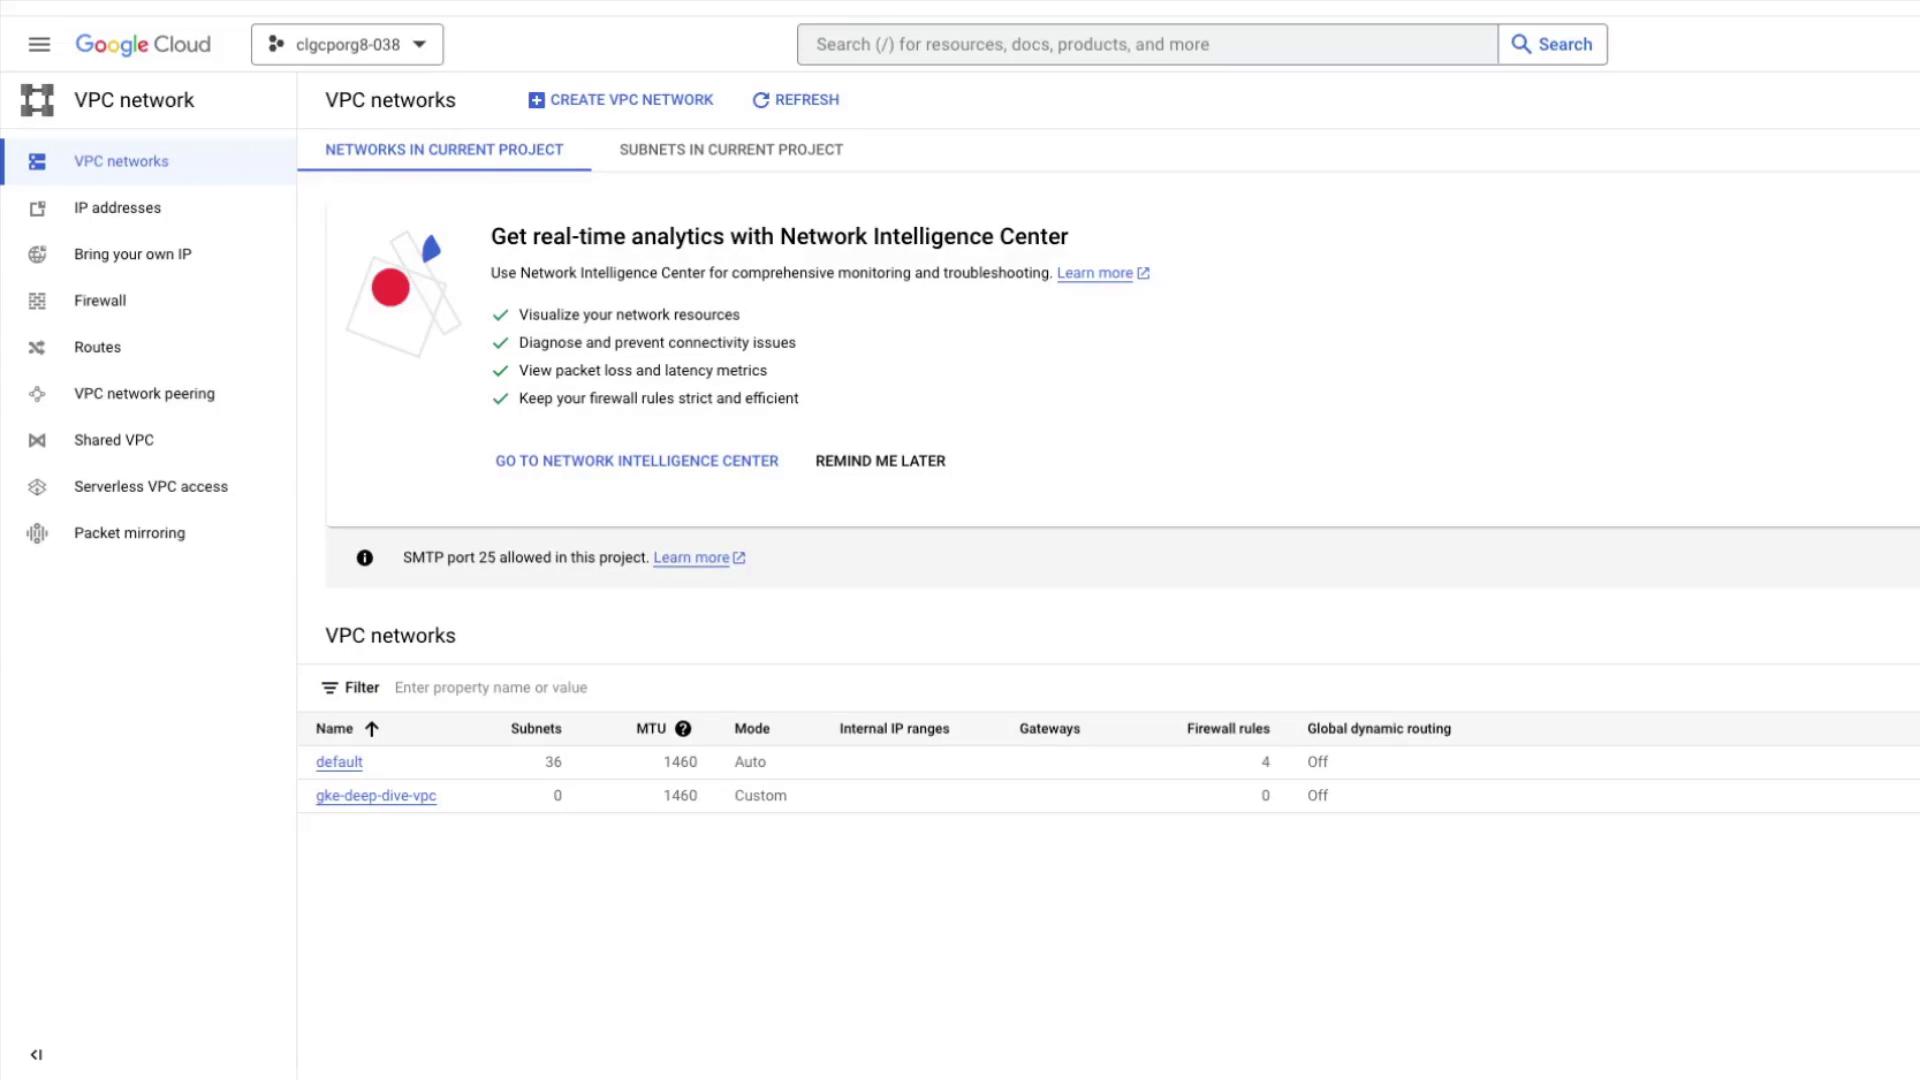Viewport: 1920px width, 1080px height.
Task: Click the VPC network peering icon
Action: pos(37,394)
